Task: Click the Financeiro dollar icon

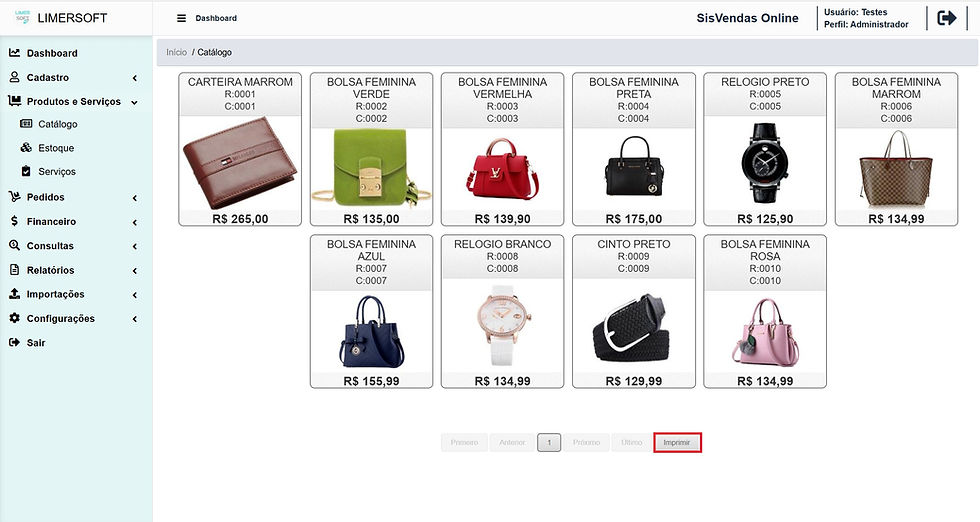Action: tap(14, 221)
